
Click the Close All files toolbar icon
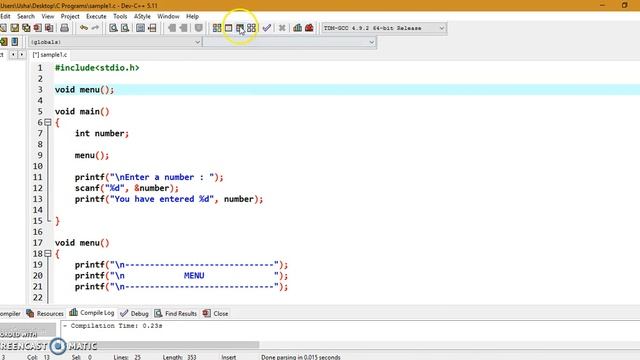click(49, 28)
